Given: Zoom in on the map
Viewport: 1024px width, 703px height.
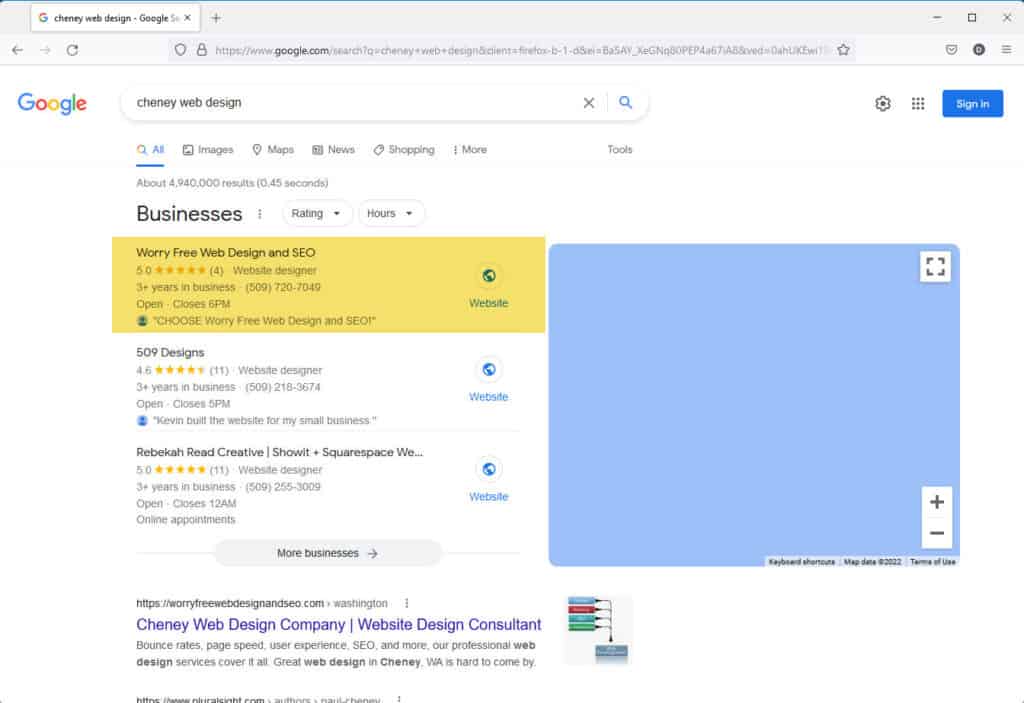Looking at the screenshot, I should click(x=936, y=502).
